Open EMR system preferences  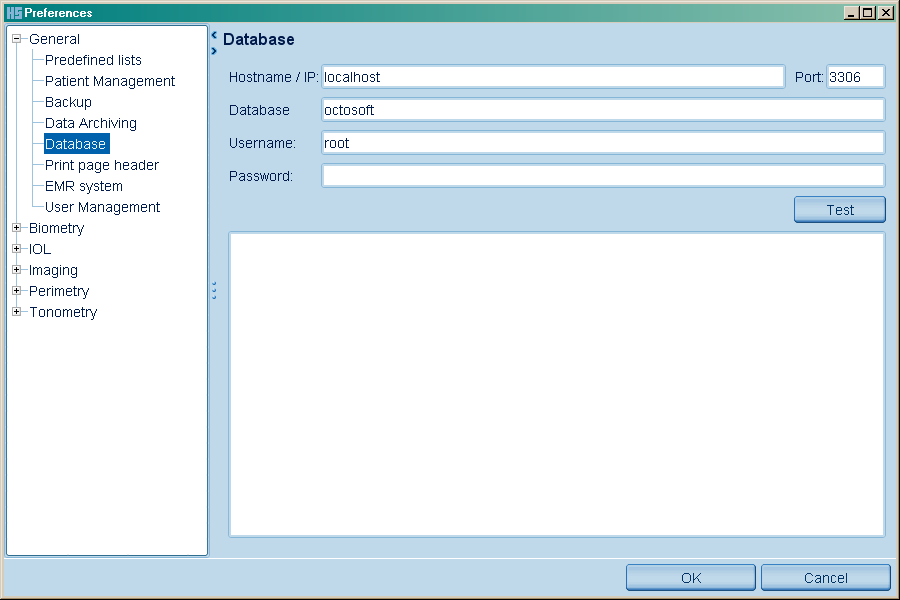(x=84, y=186)
